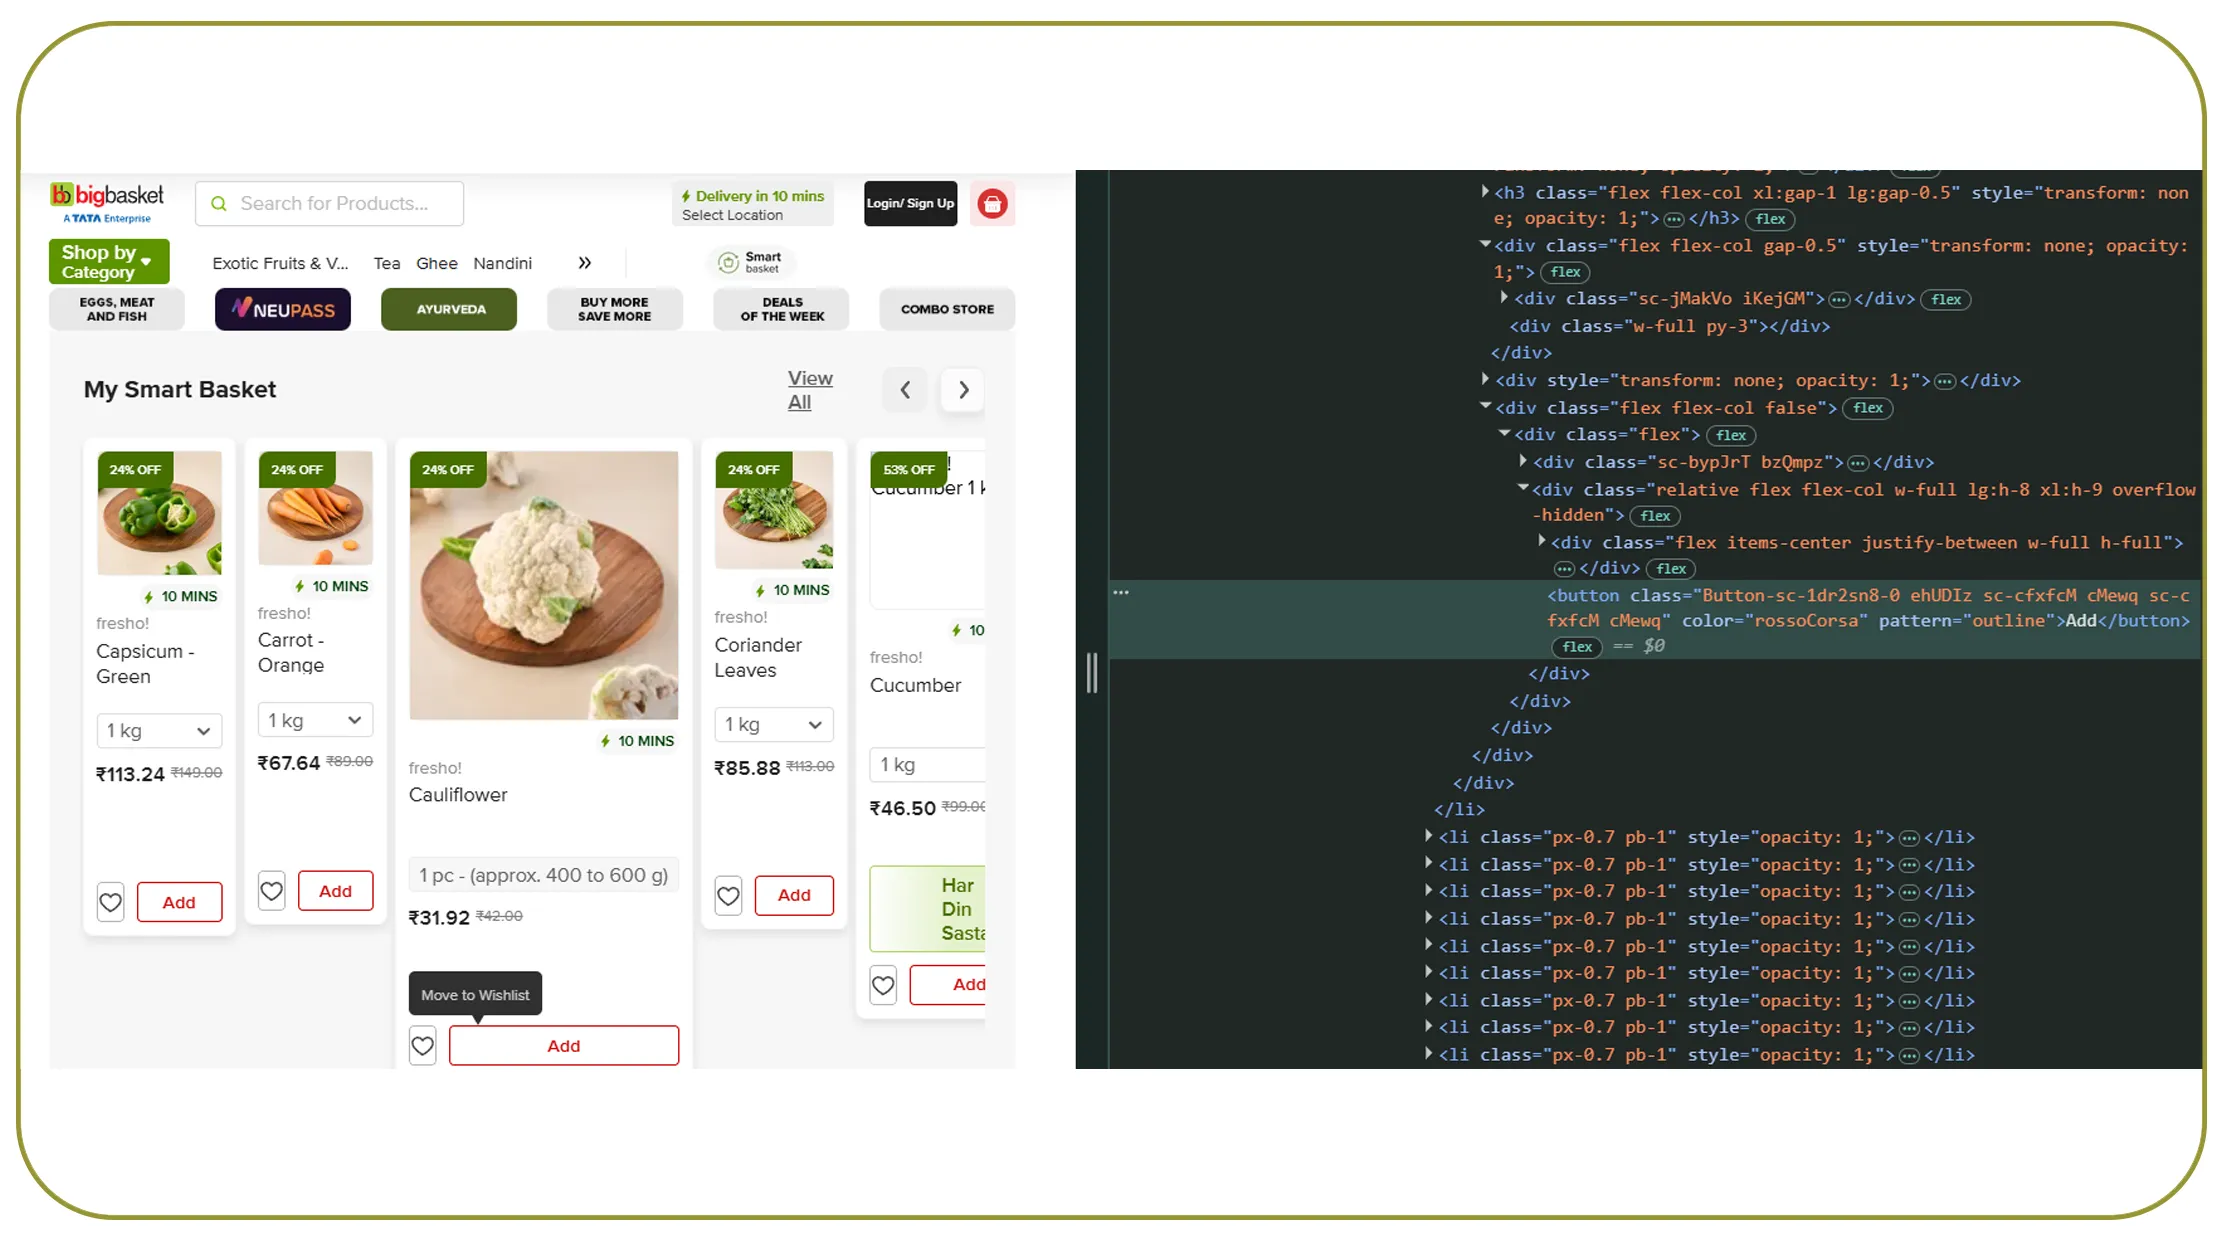Viewport: 2223px width, 1240px height.
Task: Click Cauliflower product name
Action: (x=458, y=795)
